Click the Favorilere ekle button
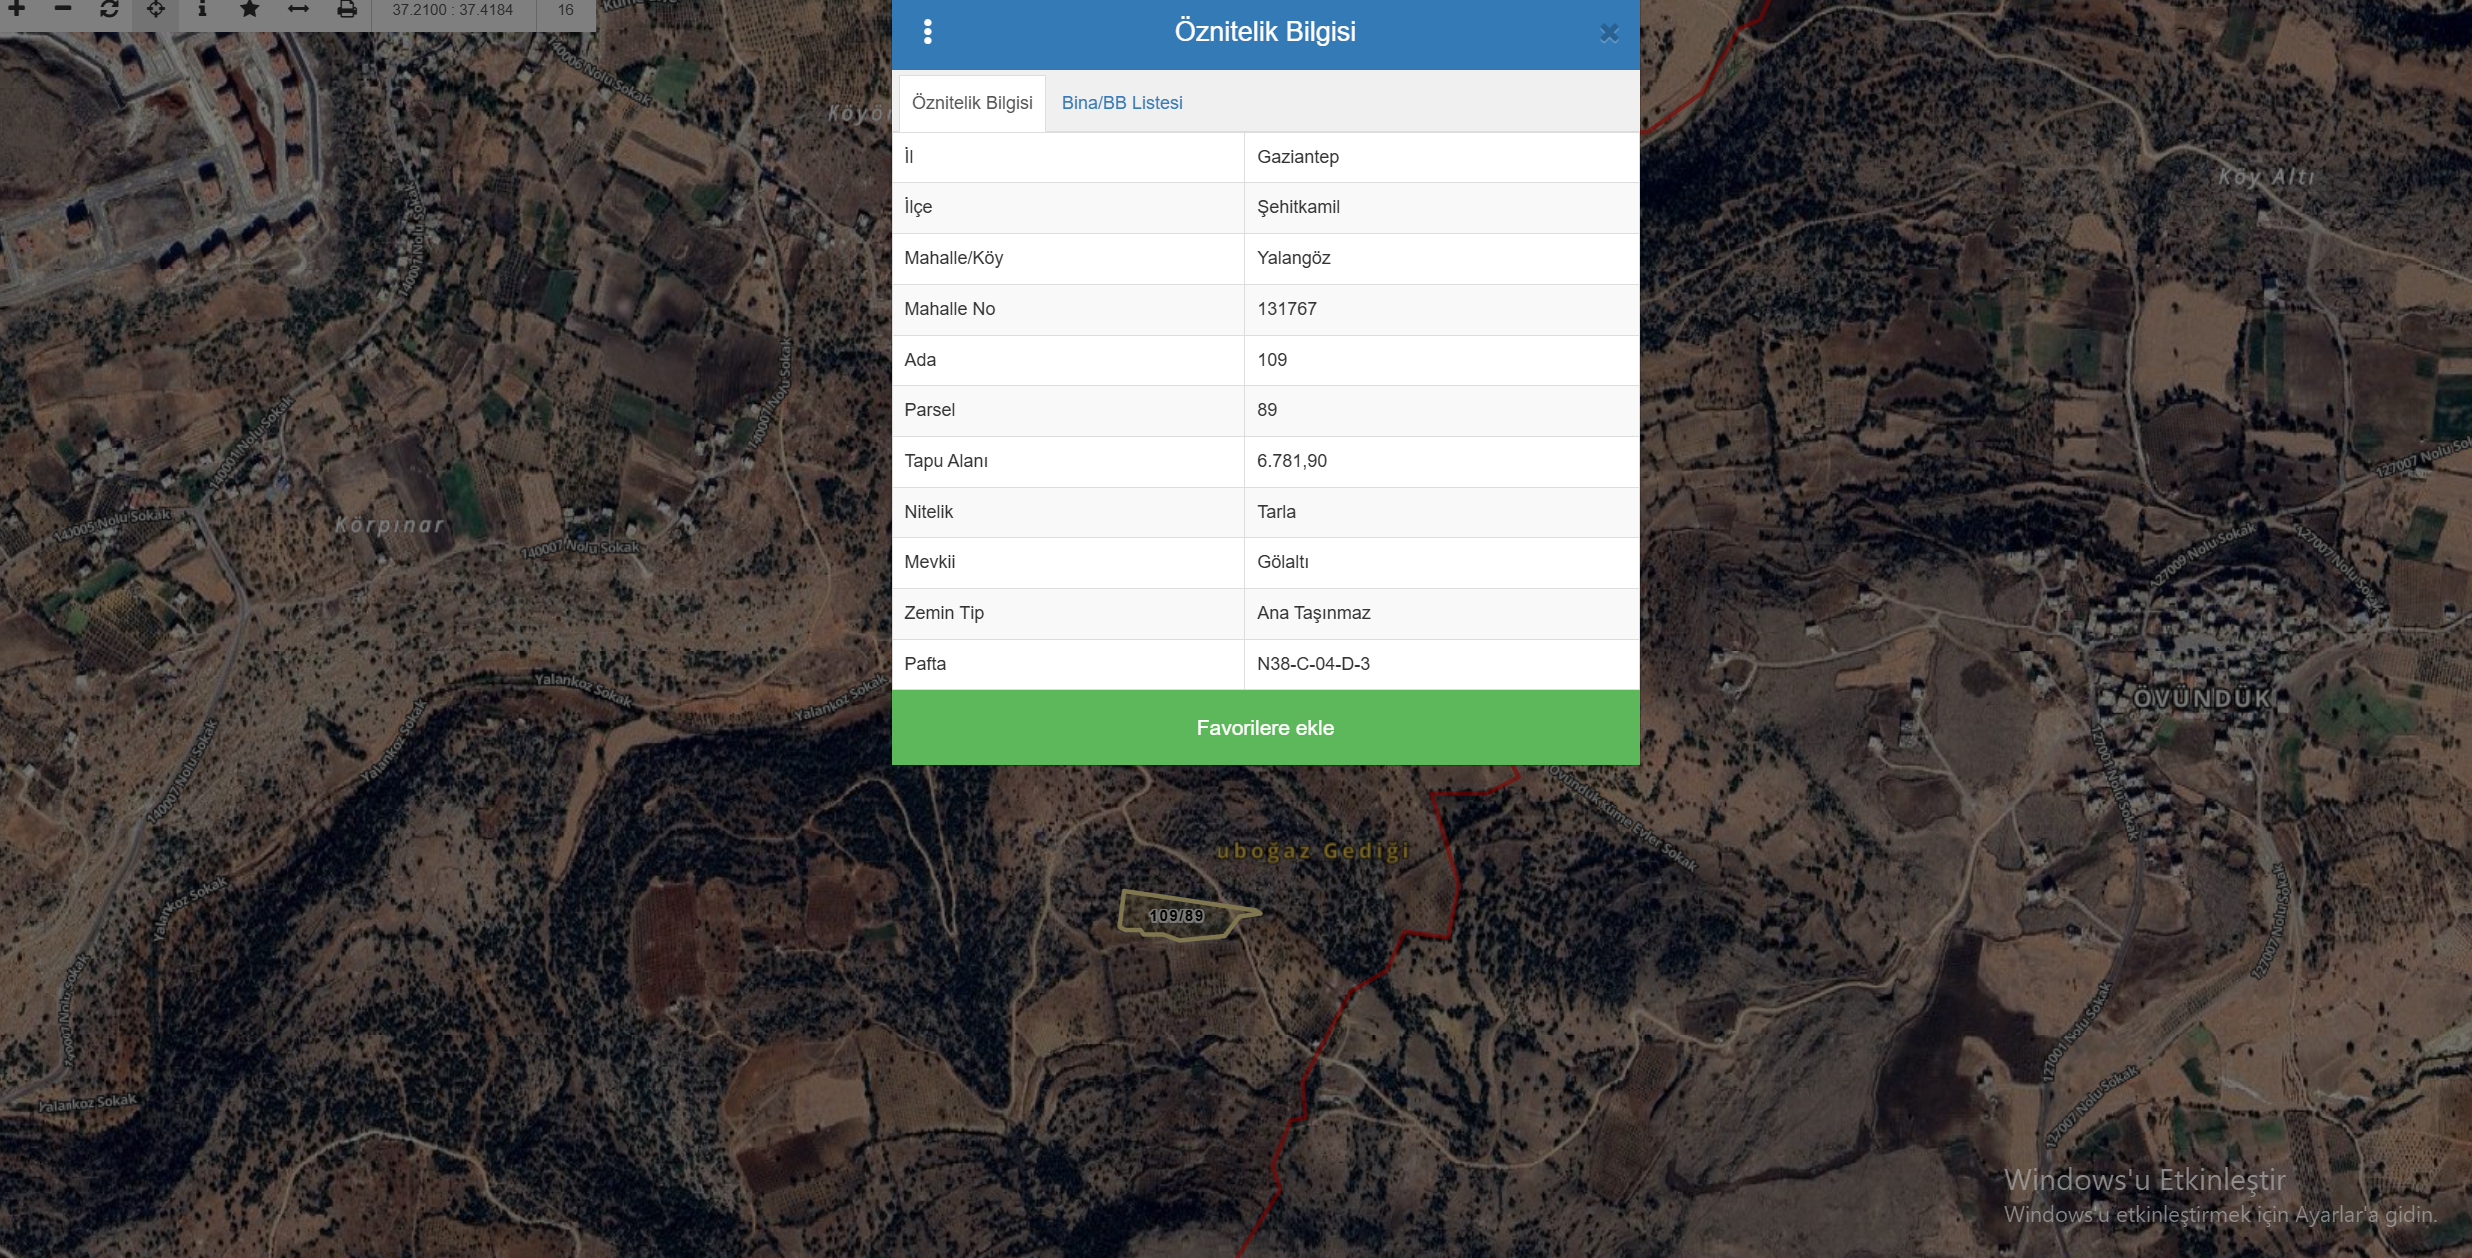This screenshot has height=1258, width=2472. pos(1265,728)
